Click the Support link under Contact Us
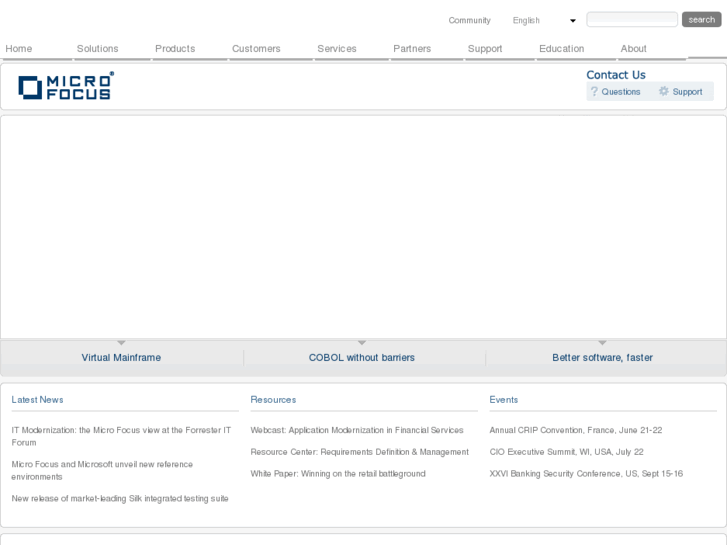 pos(687,92)
